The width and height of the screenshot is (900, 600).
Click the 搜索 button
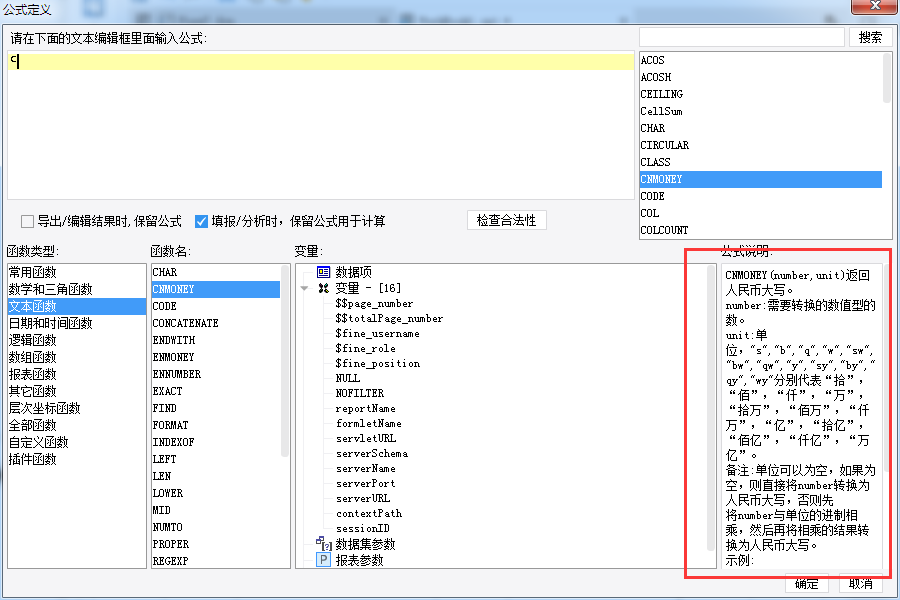[x=870, y=37]
